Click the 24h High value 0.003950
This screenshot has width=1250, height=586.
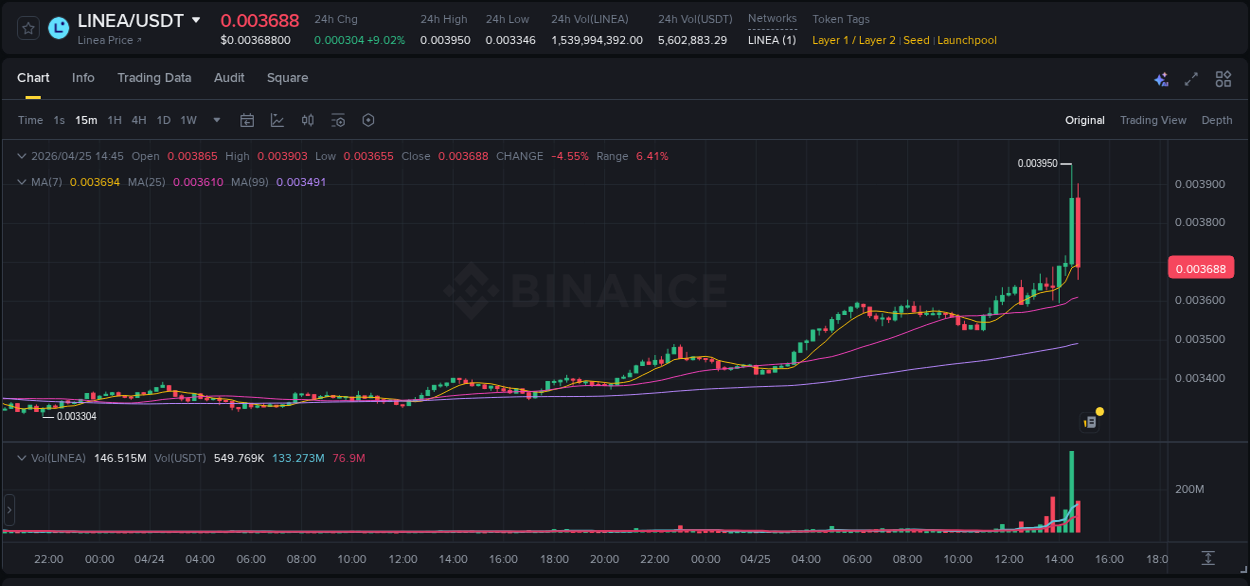[445, 40]
